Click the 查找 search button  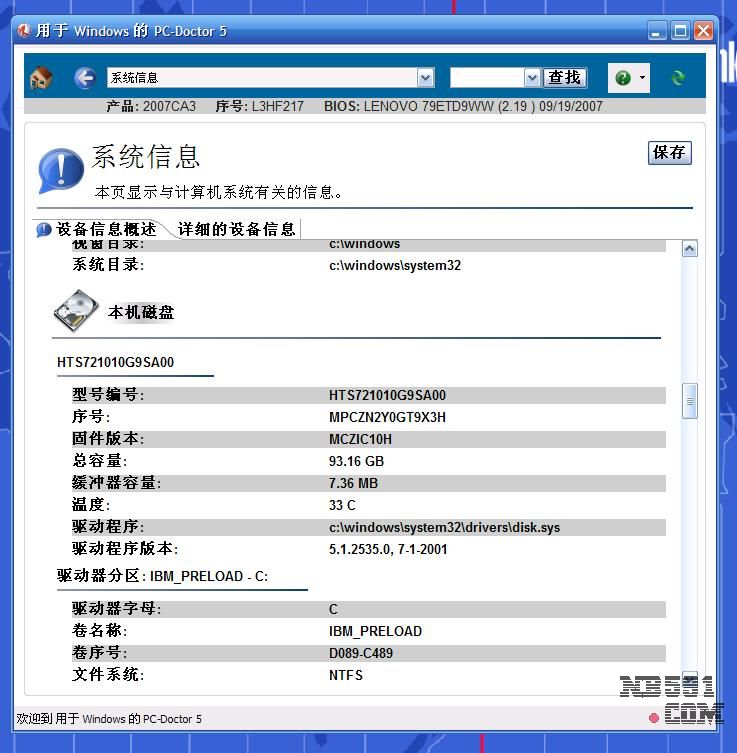pyautogui.click(x=565, y=78)
